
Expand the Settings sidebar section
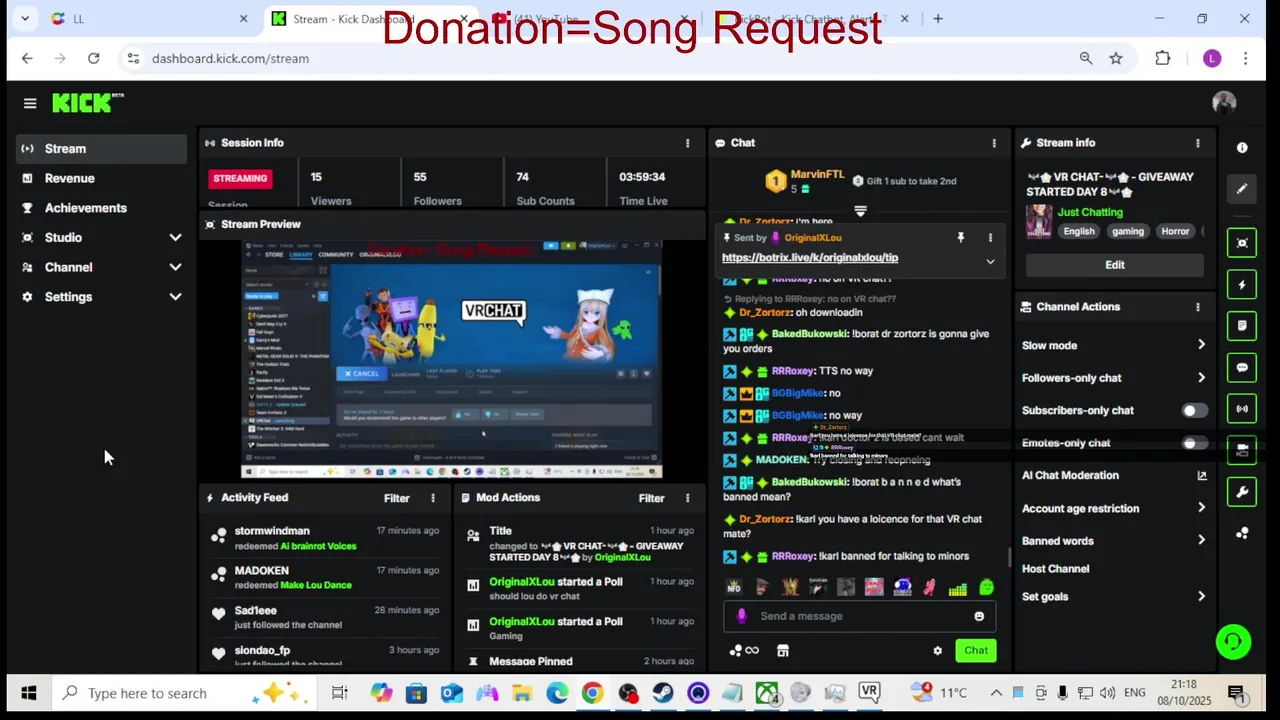tap(175, 297)
